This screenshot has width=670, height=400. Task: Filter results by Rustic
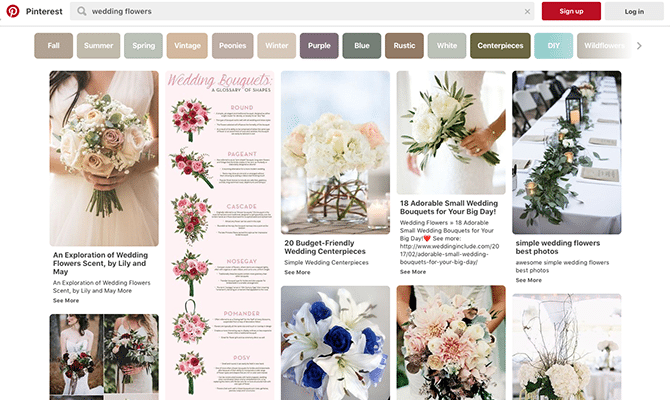coord(404,46)
